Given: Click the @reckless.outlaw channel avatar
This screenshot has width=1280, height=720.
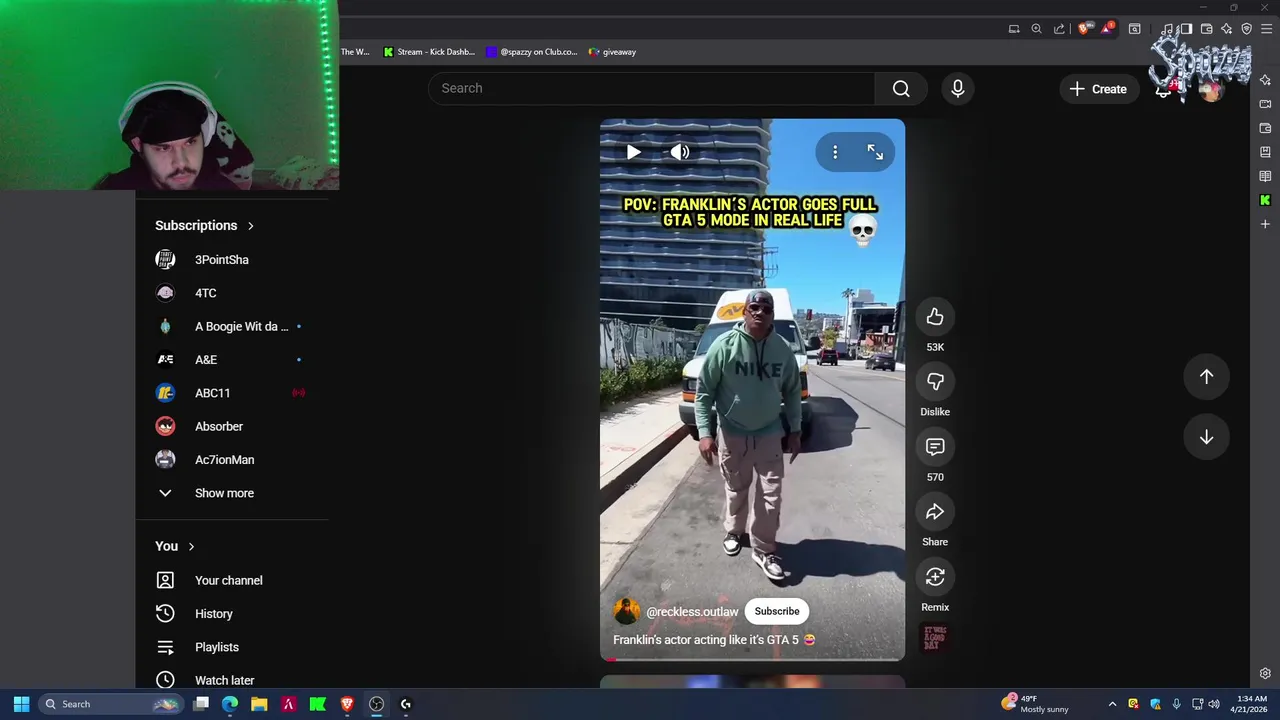Looking at the screenshot, I should pyautogui.click(x=627, y=611).
